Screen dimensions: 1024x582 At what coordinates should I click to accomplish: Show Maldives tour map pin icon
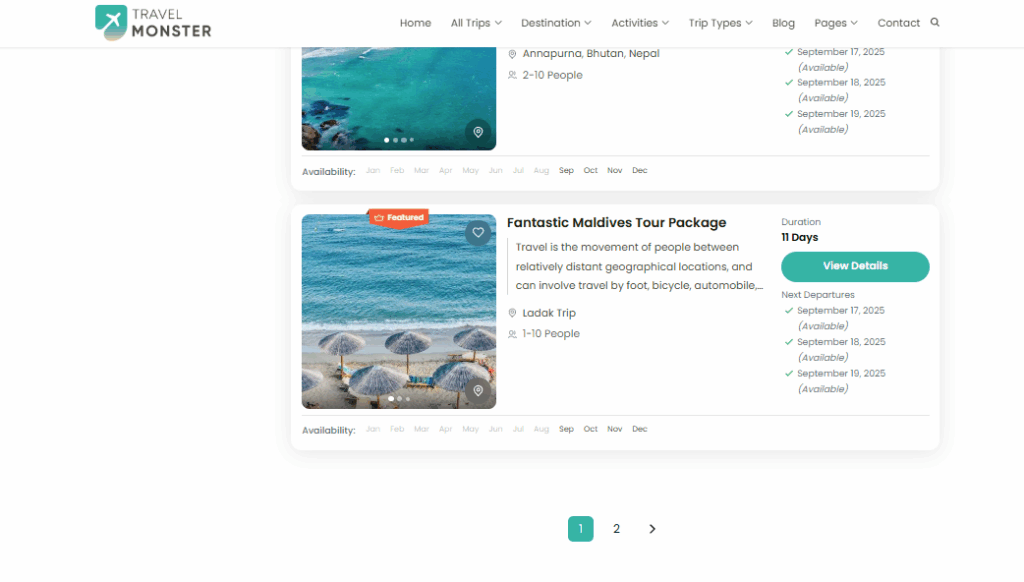(x=478, y=391)
